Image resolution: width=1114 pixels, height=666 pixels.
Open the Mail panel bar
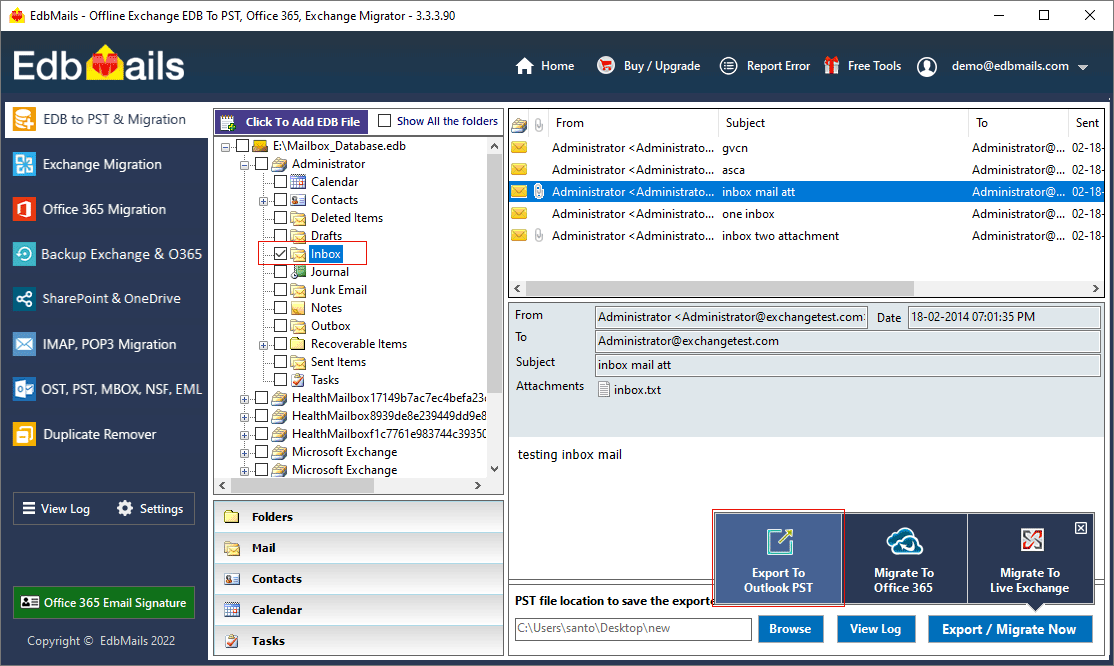pyautogui.click(x=359, y=548)
